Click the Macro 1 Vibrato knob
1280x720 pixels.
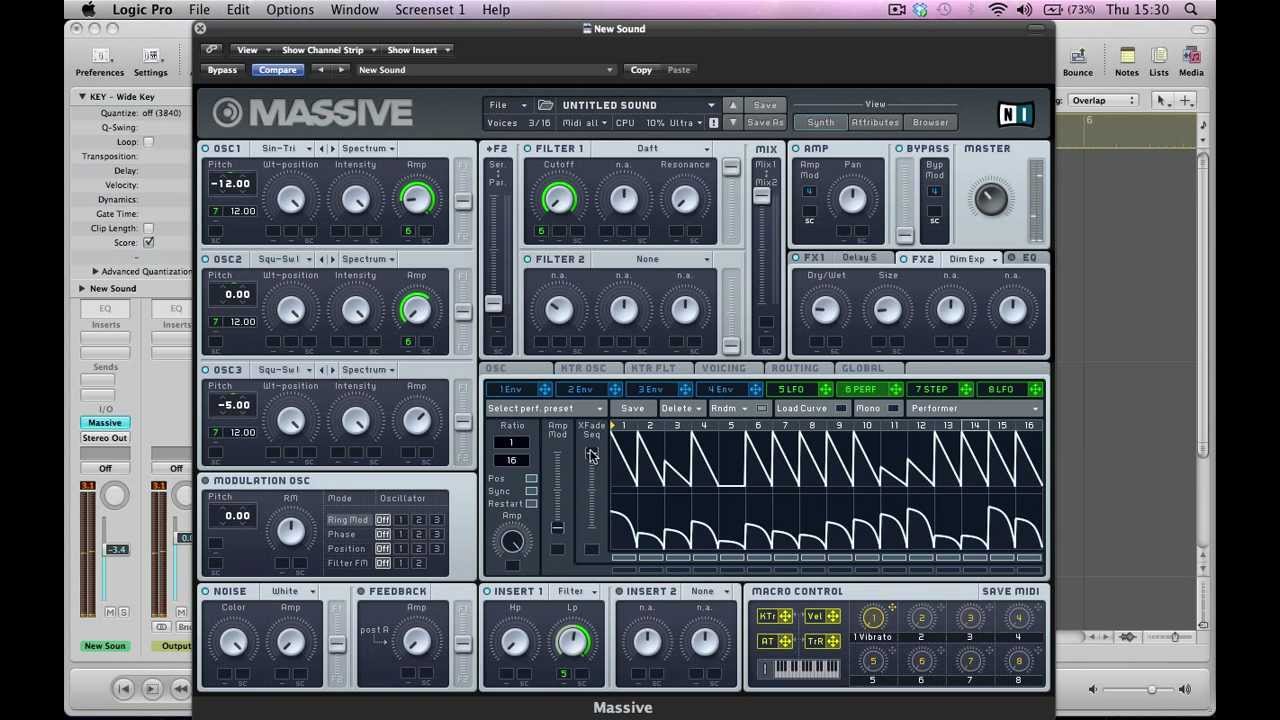[872, 618]
